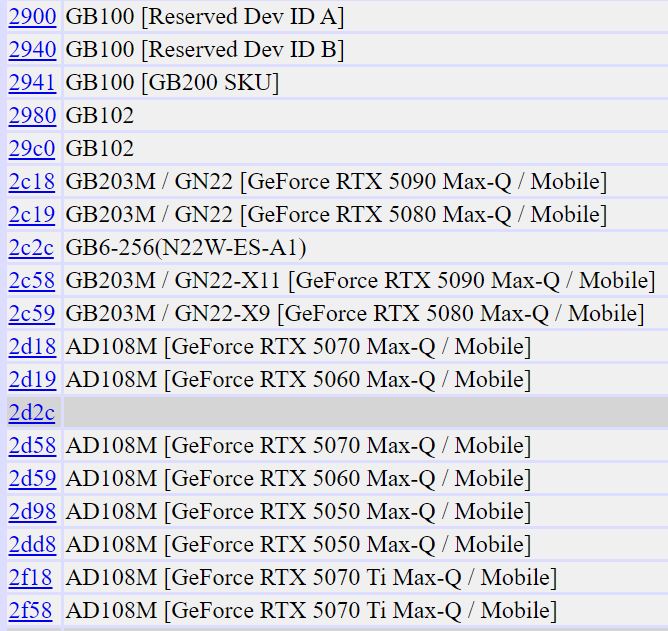668x631 pixels.
Task: Open the 2dd8 RTX 5050 link
Action: (x=32, y=545)
